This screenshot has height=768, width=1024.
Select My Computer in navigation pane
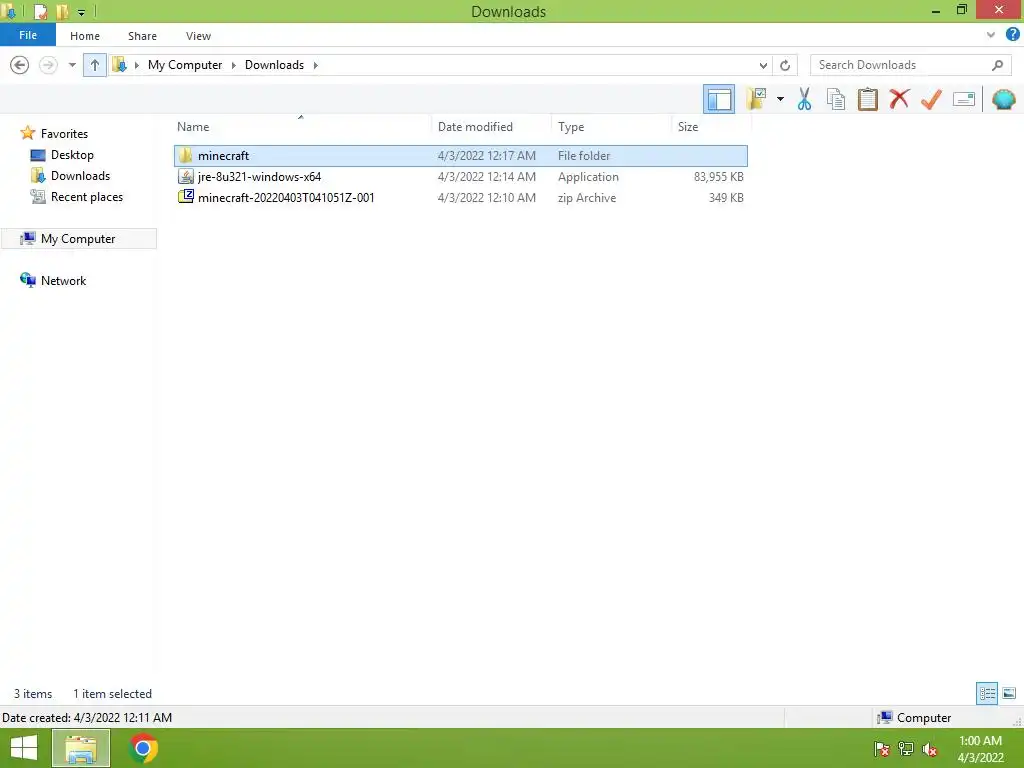78,238
